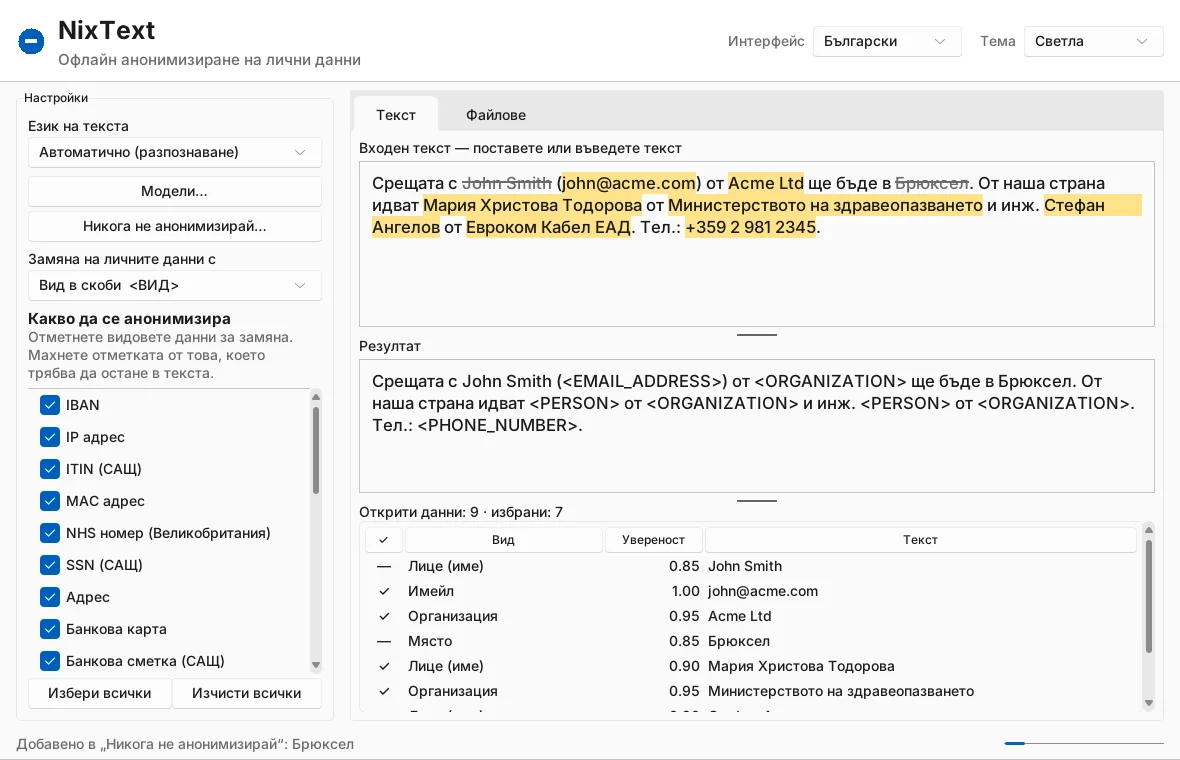The width and height of the screenshot is (1180, 760).
Task: Switch to the Текст tab
Action: 396,115
